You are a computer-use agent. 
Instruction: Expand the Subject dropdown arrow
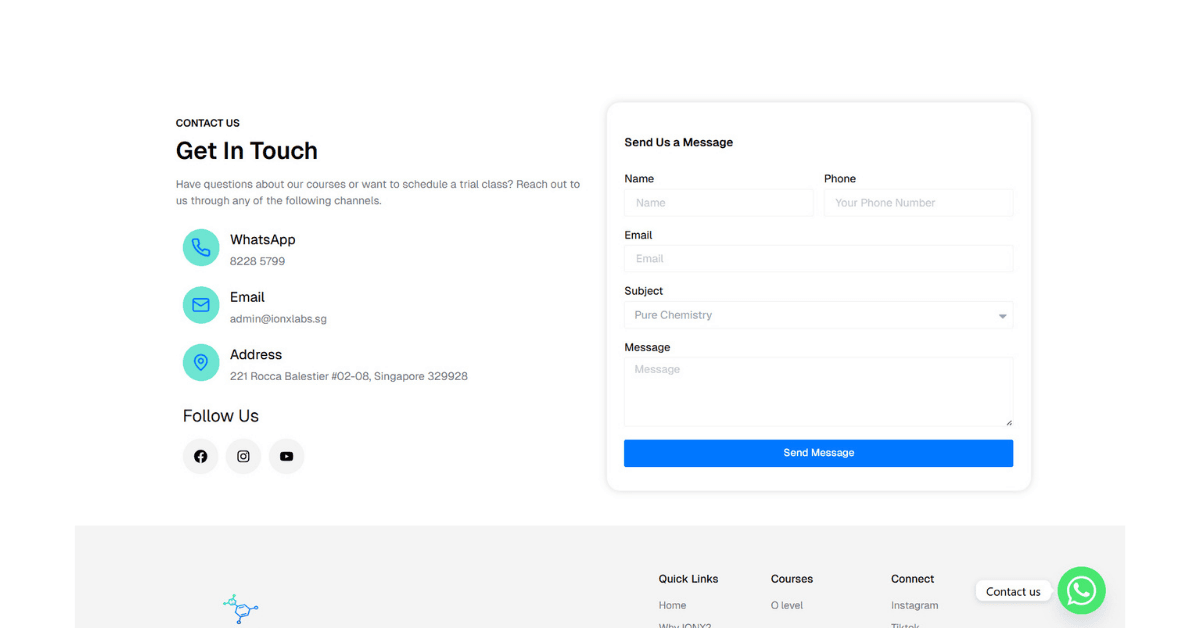coord(1002,316)
